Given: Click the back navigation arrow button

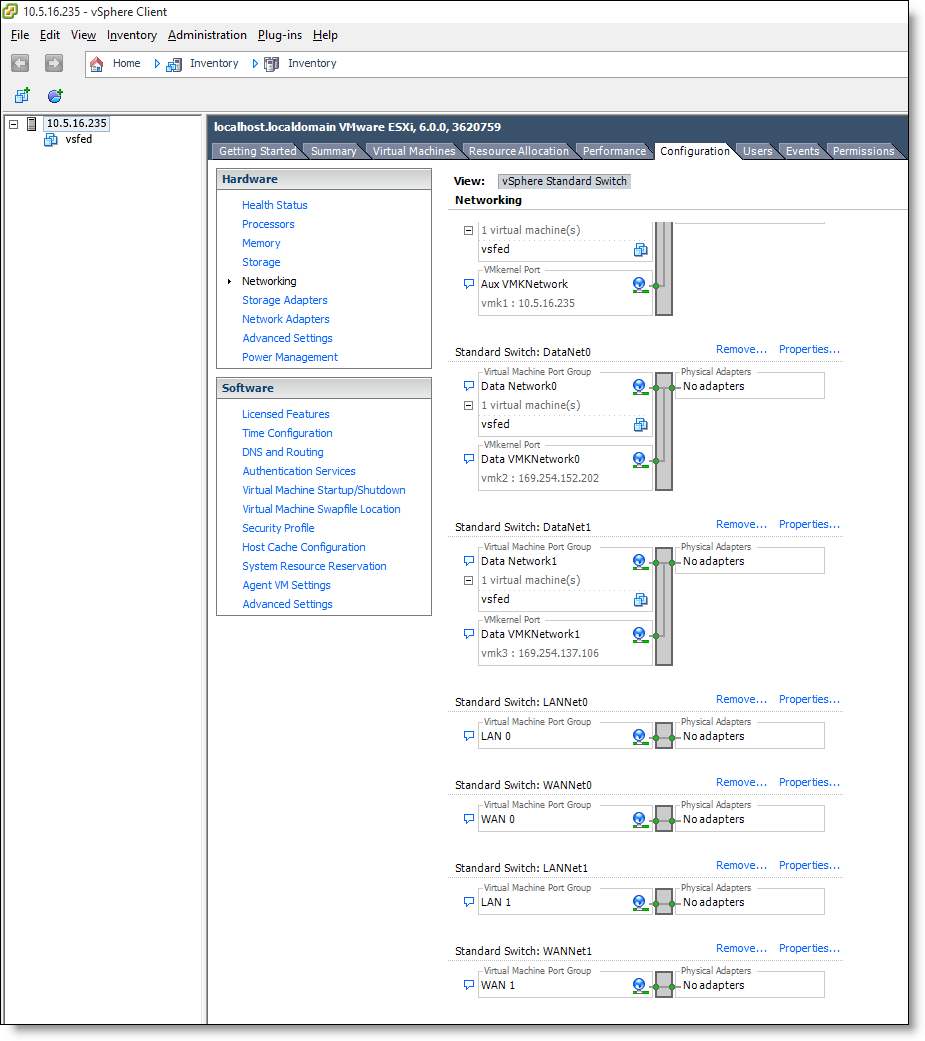Looking at the screenshot, I should pos(20,63).
